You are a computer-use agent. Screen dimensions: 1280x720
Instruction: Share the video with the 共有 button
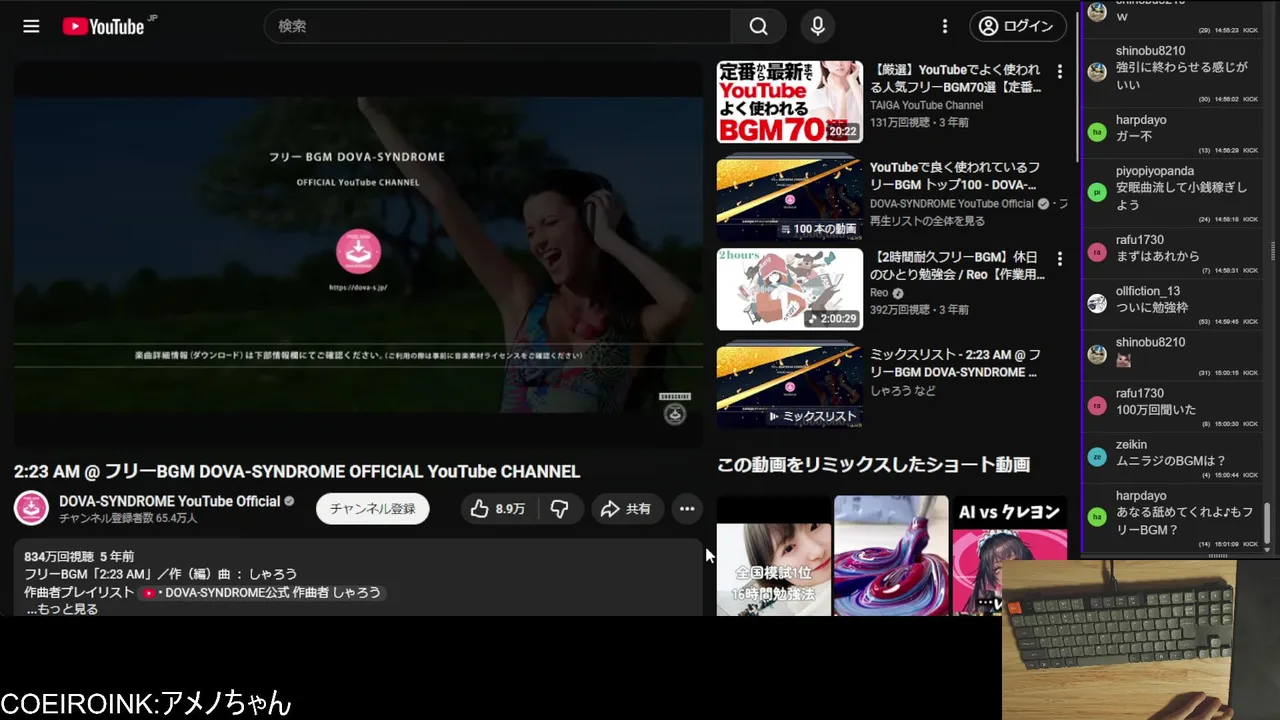click(x=626, y=509)
